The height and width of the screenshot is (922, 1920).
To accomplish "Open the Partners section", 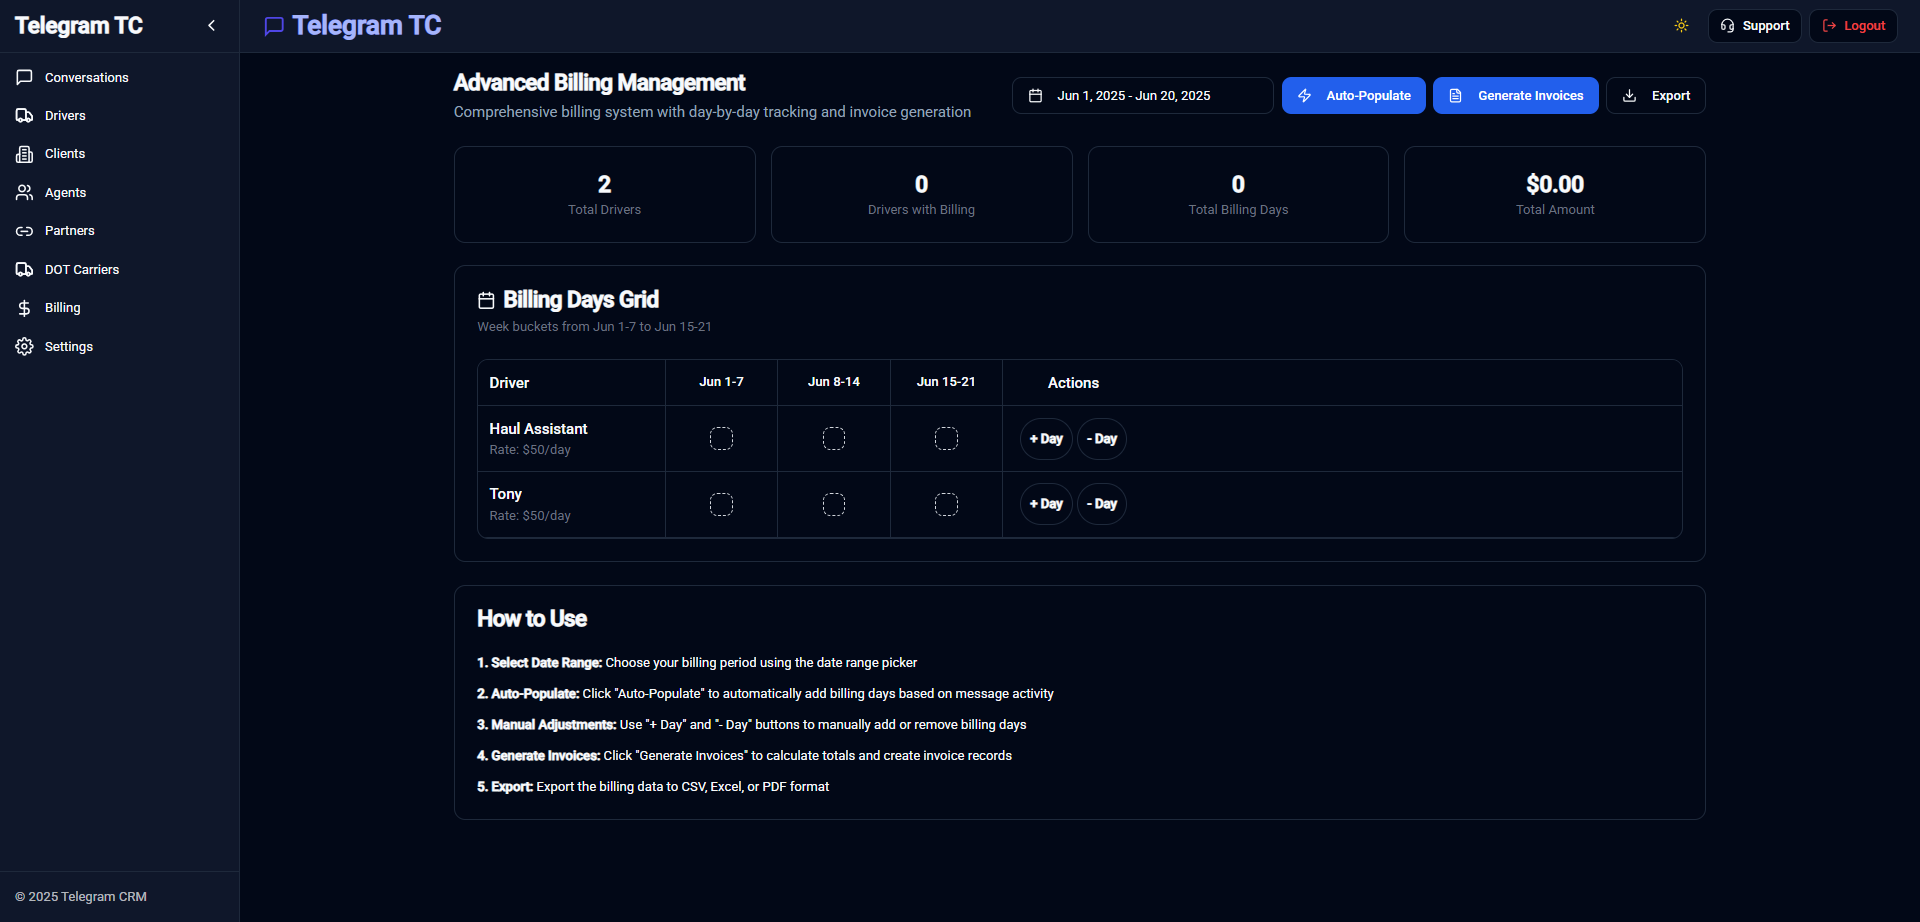I will [x=69, y=230].
